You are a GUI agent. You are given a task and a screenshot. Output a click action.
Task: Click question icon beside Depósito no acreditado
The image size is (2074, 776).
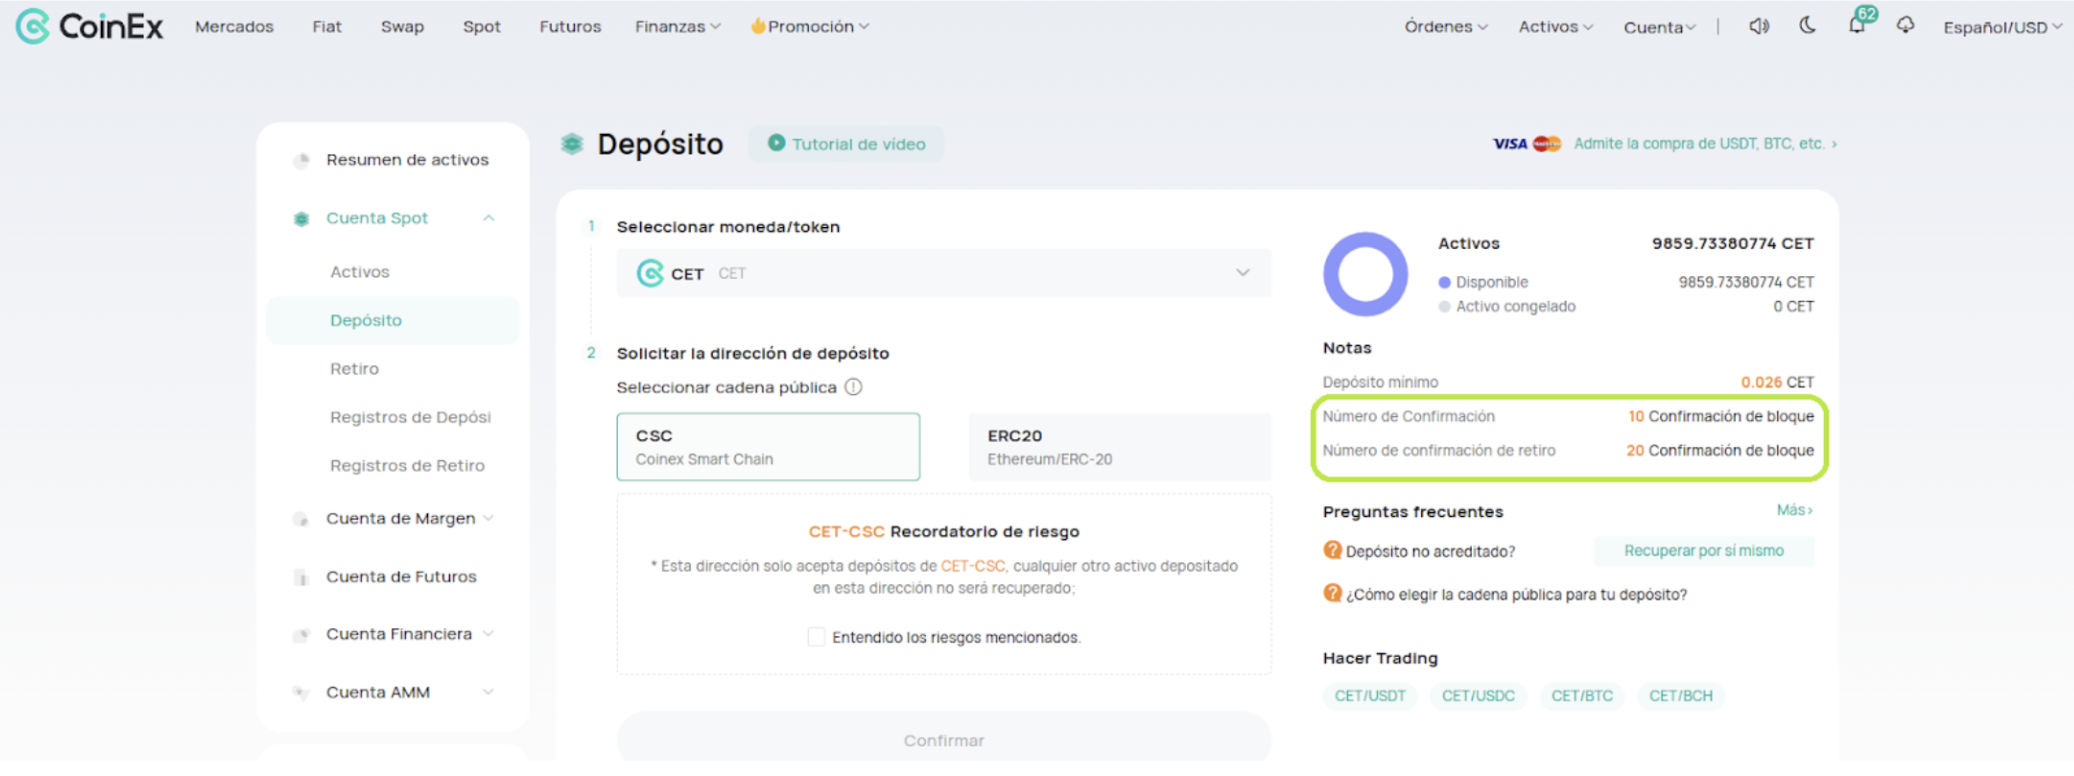coord(1332,550)
